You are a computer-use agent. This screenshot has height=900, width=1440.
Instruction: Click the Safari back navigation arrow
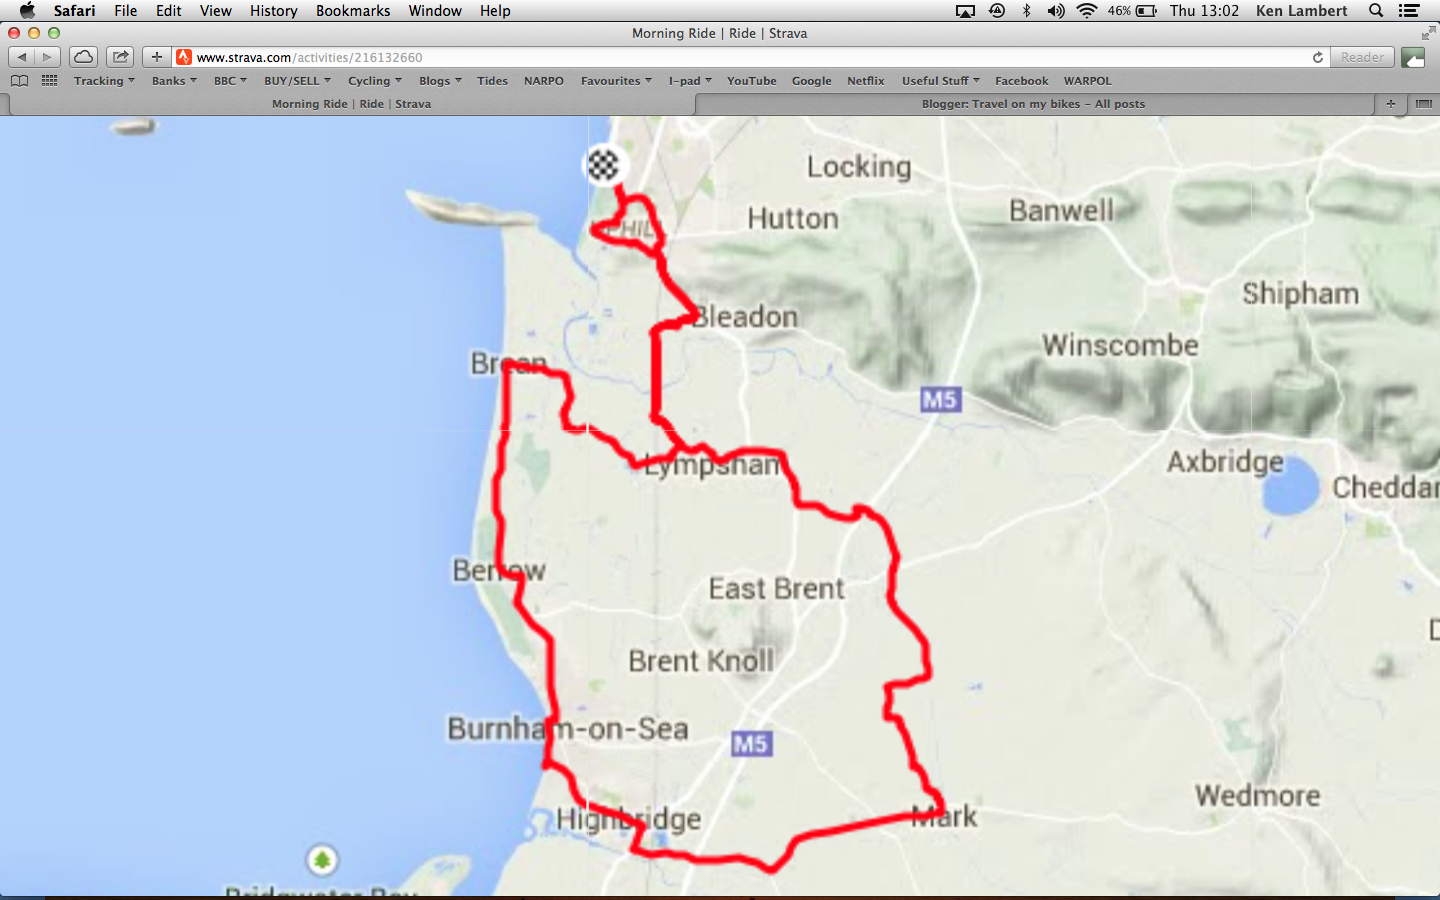(22, 57)
